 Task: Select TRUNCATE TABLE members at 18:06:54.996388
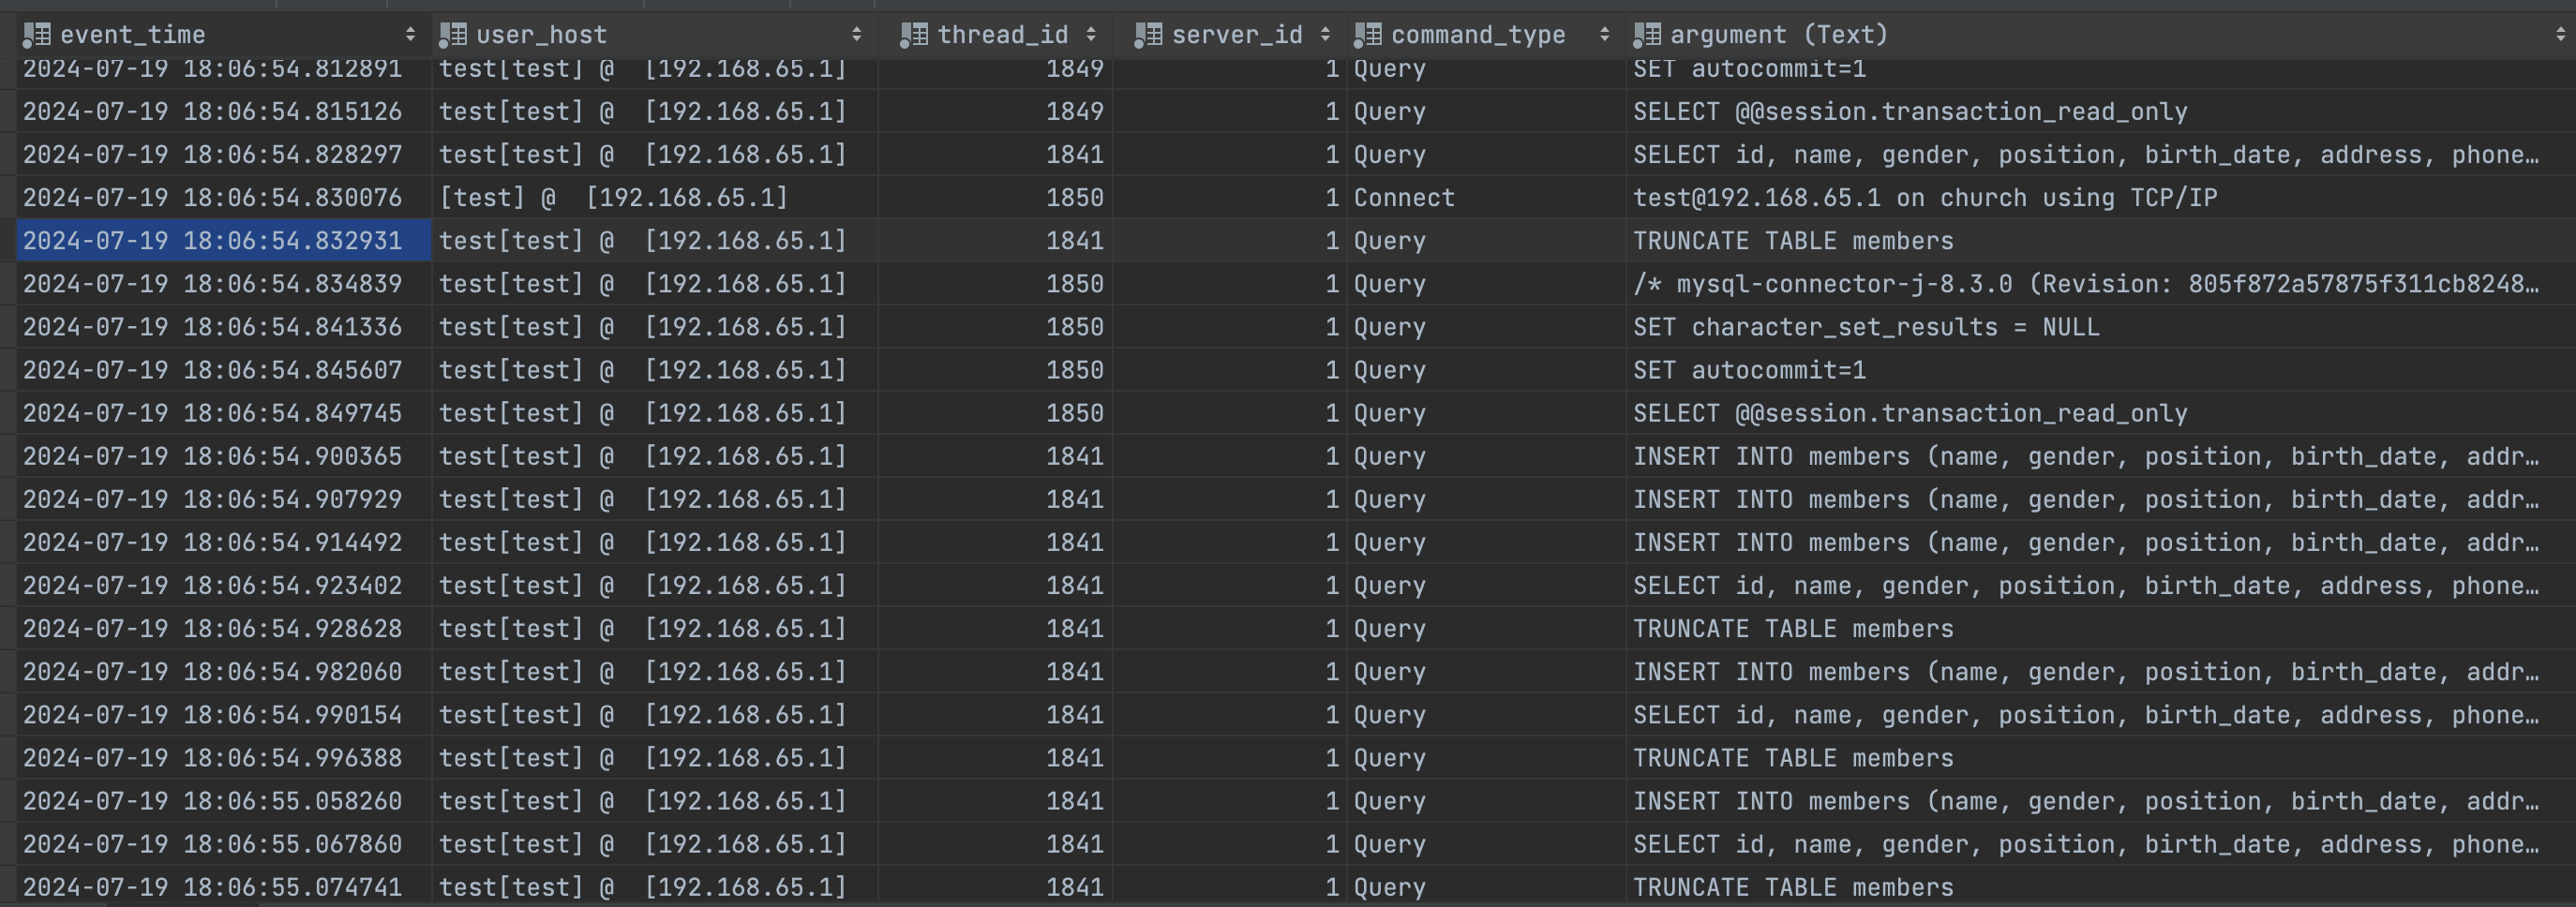click(2100, 758)
